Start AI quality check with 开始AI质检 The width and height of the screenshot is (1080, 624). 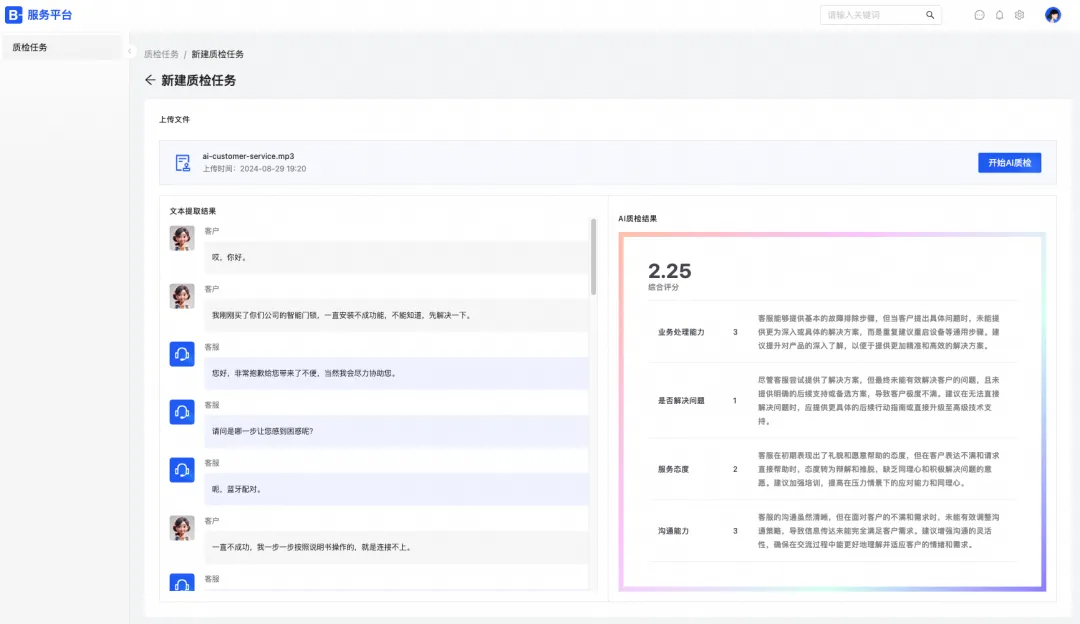tap(1009, 163)
